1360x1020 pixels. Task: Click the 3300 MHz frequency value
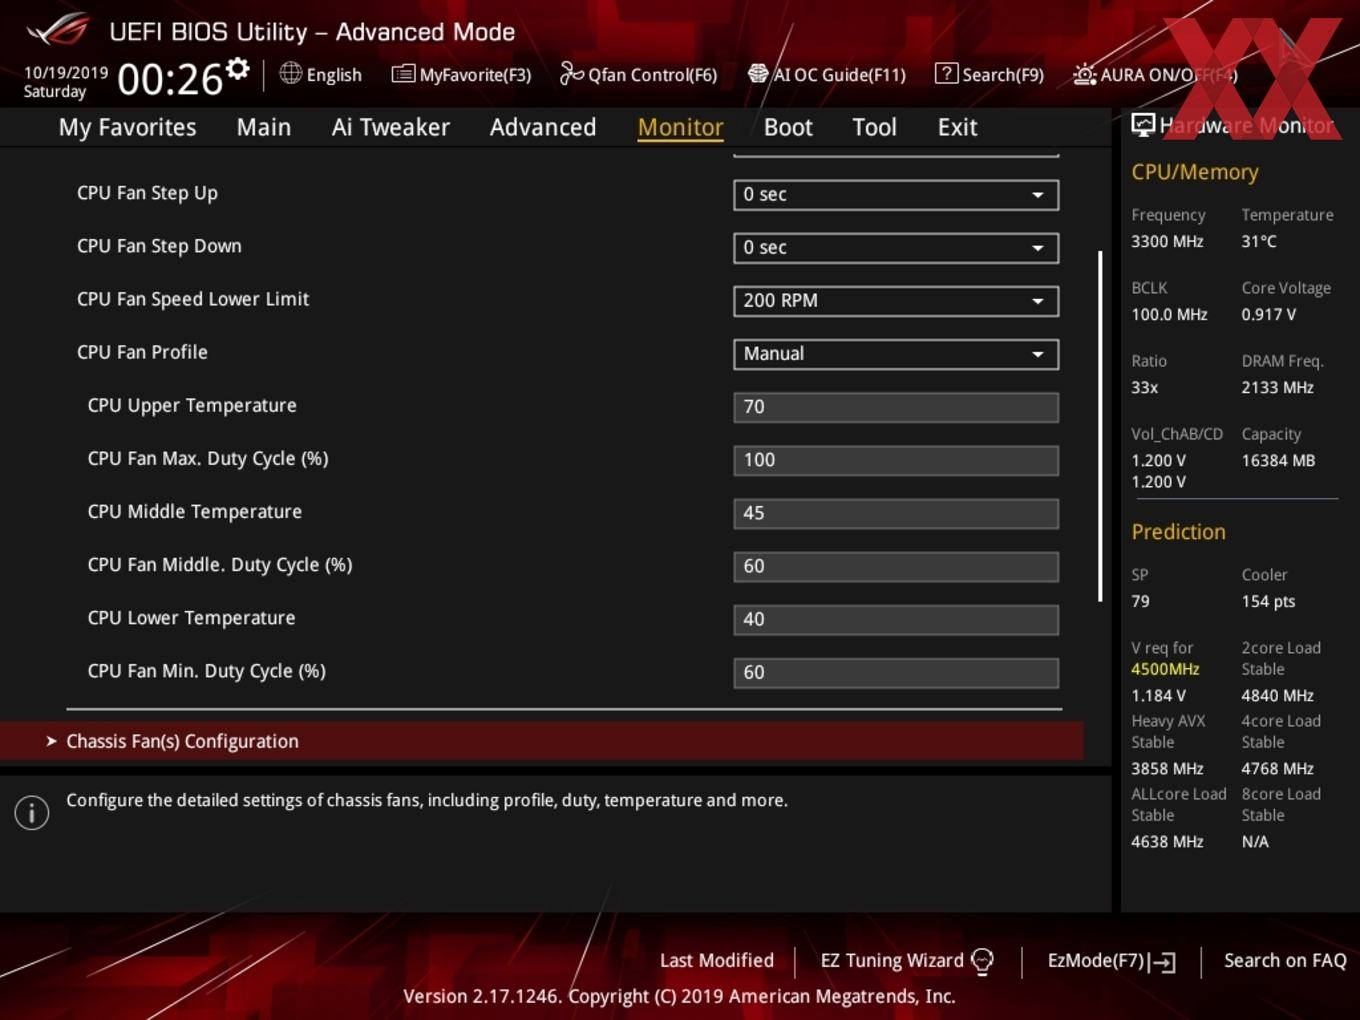[x=1167, y=241]
